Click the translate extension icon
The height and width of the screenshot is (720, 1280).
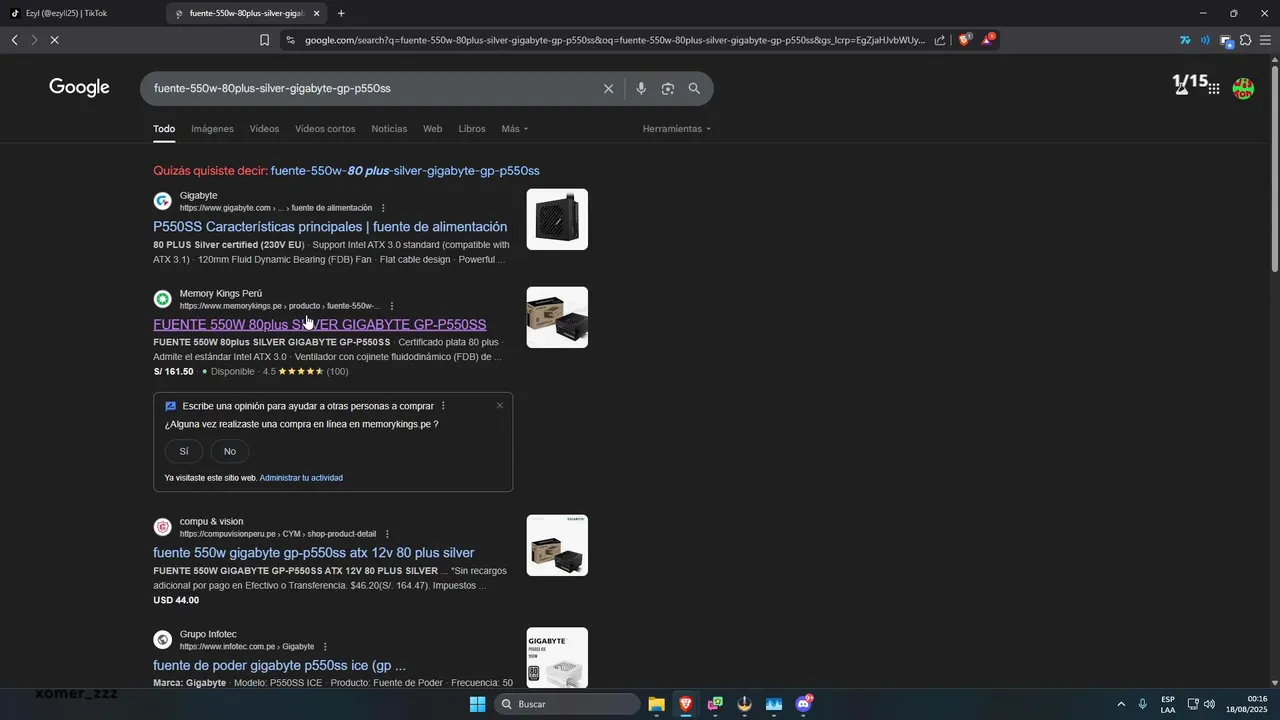(1185, 40)
